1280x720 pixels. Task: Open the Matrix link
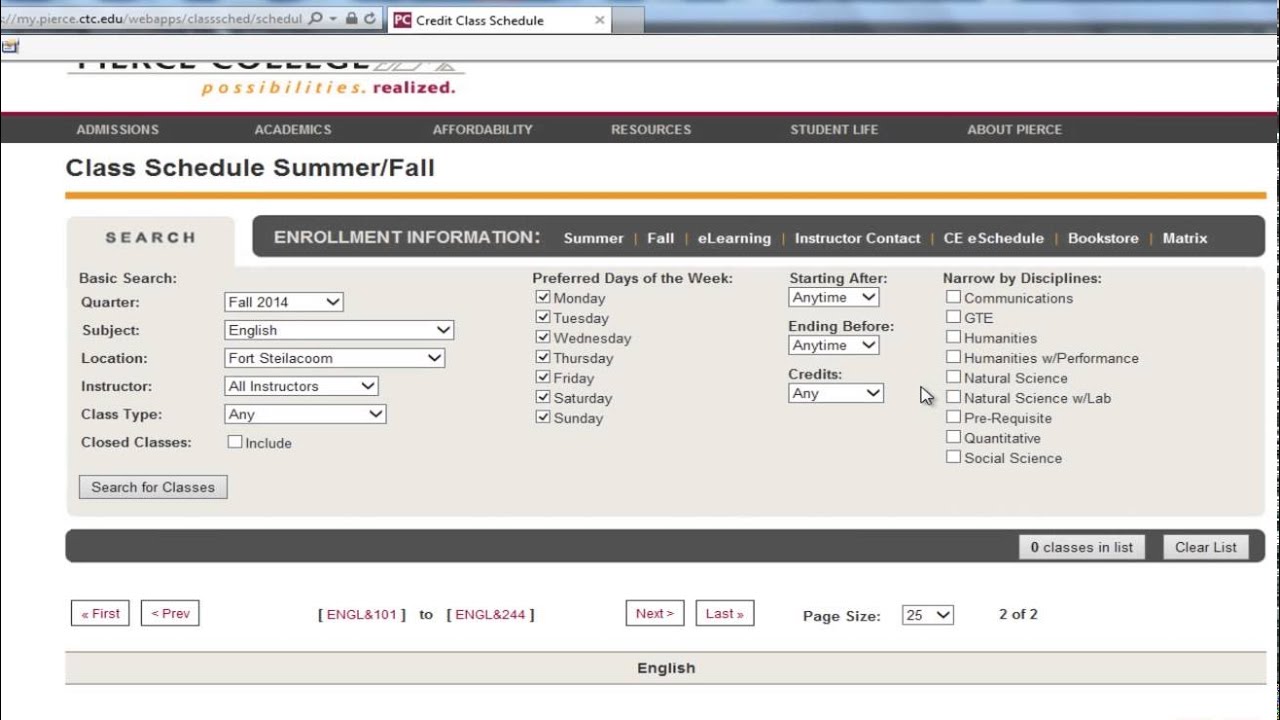tap(1185, 238)
